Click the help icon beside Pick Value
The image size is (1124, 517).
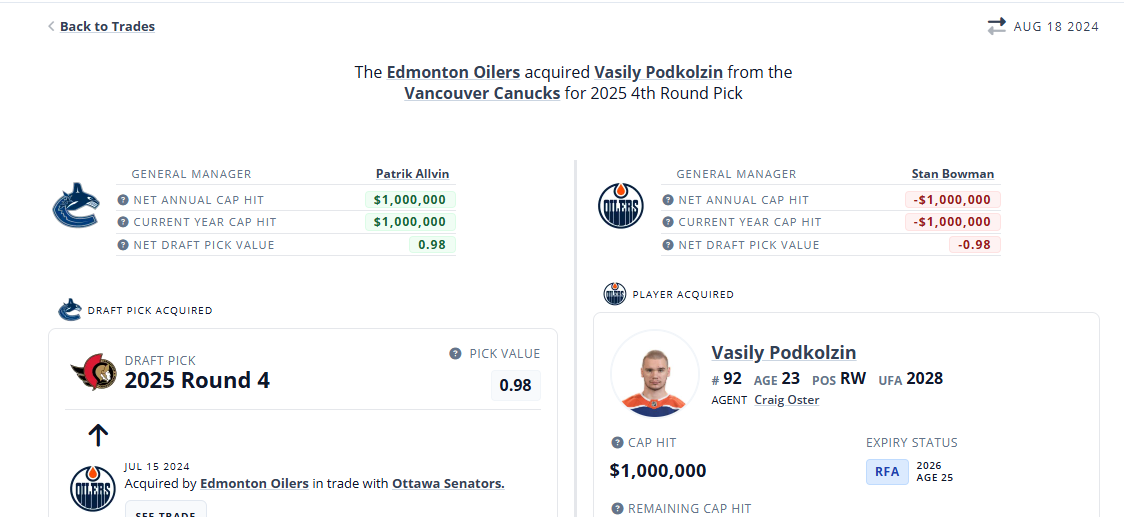(x=455, y=354)
